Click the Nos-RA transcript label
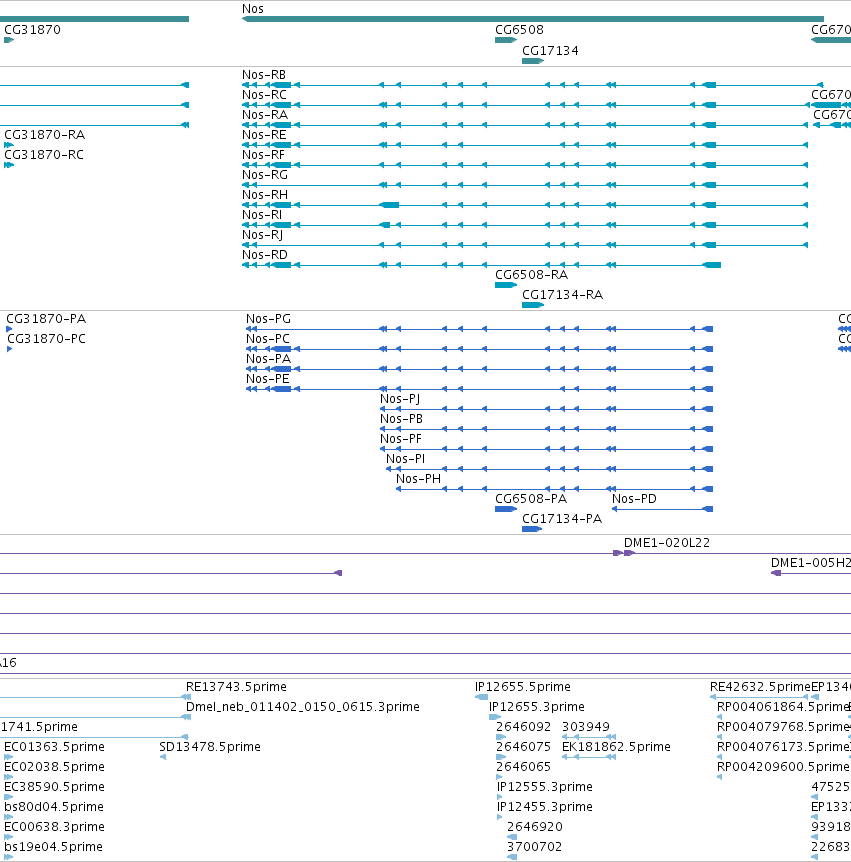Image resolution: width=851 pixels, height=862 pixels. (264, 114)
